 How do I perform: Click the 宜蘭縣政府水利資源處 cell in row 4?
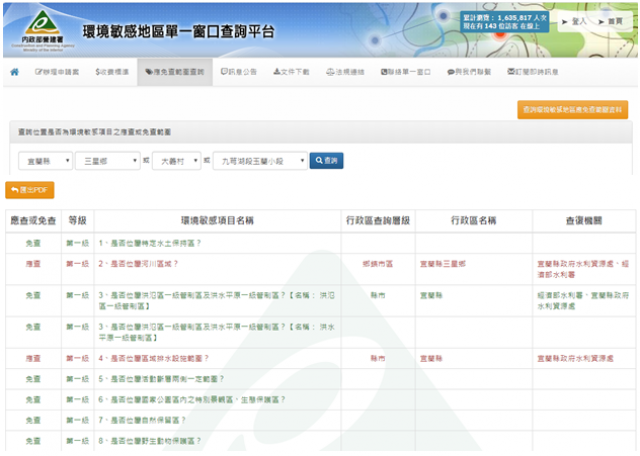click(x=575, y=358)
